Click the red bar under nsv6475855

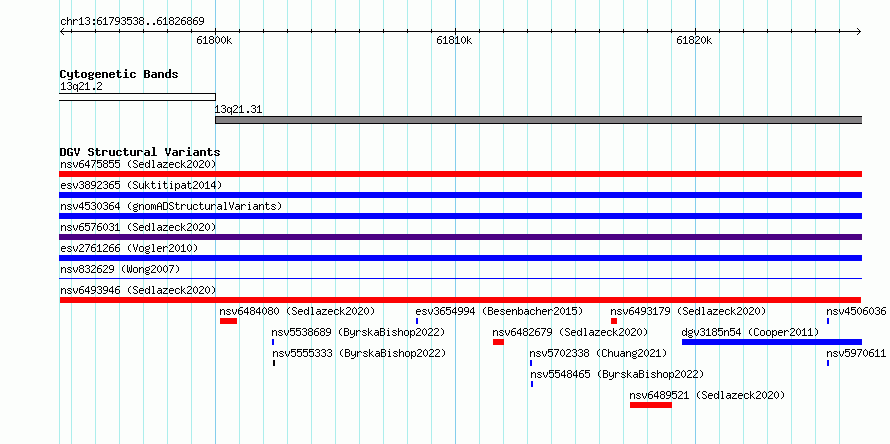click(461, 174)
